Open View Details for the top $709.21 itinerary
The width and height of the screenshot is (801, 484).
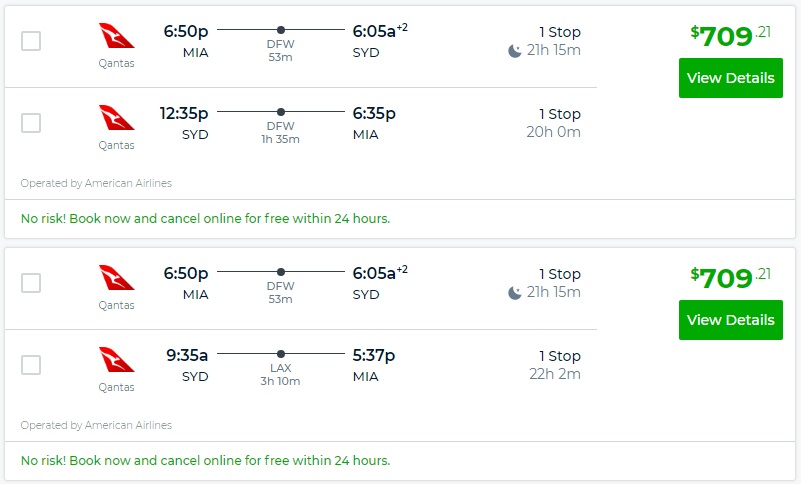click(x=730, y=78)
